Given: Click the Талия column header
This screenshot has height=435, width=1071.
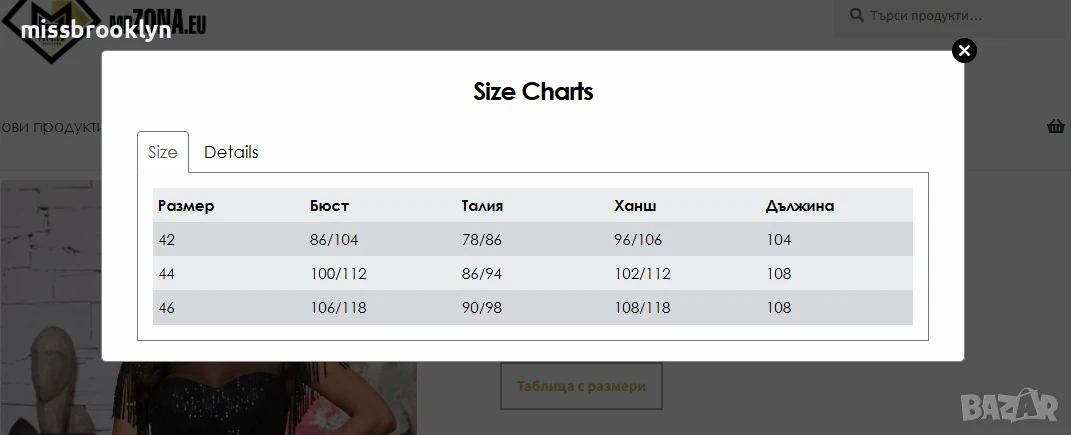Looking at the screenshot, I should pyautogui.click(x=482, y=206).
